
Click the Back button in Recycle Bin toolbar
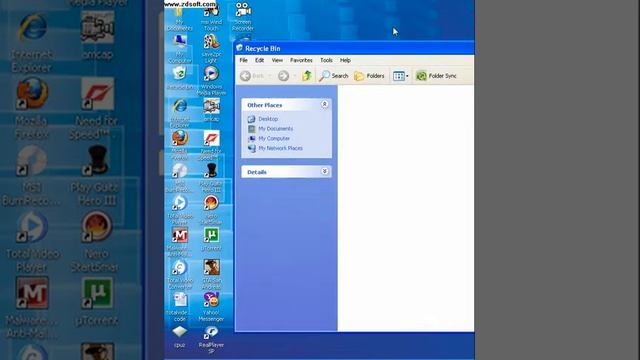pyautogui.click(x=252, y=76)
